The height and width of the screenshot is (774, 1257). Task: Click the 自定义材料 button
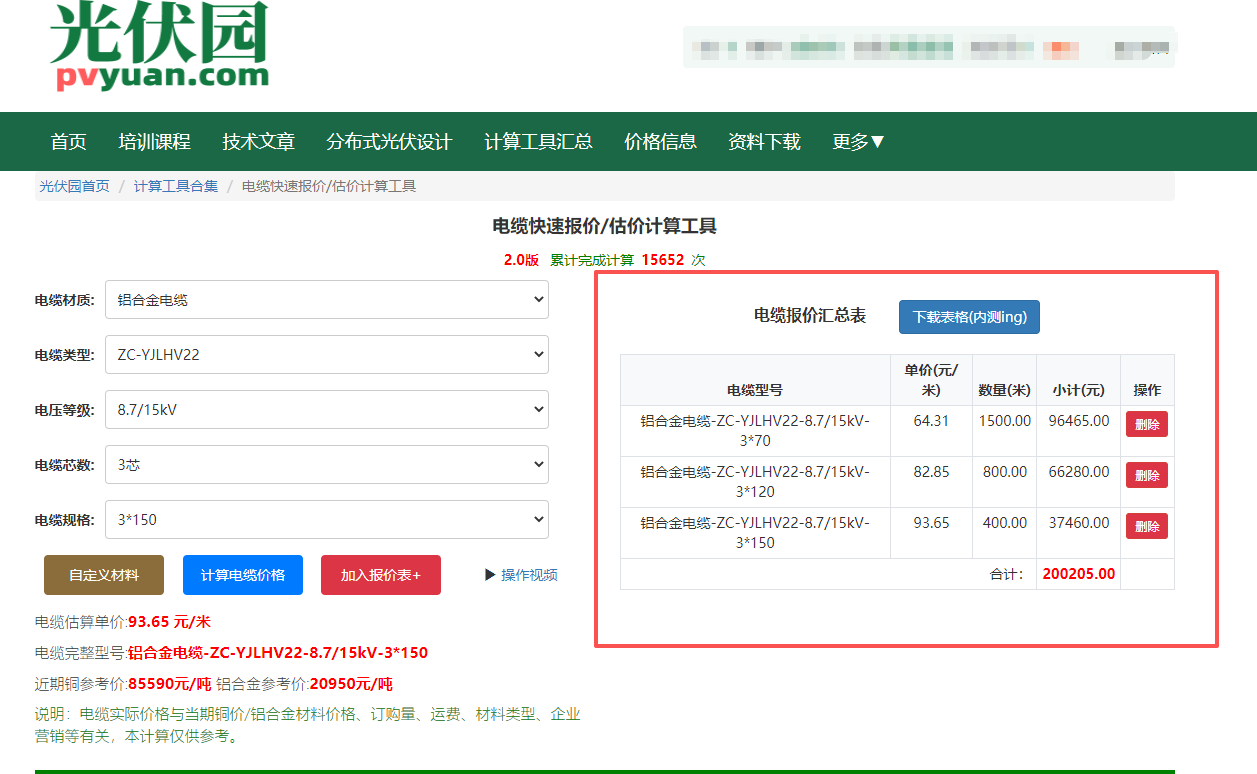coord(104,575)
